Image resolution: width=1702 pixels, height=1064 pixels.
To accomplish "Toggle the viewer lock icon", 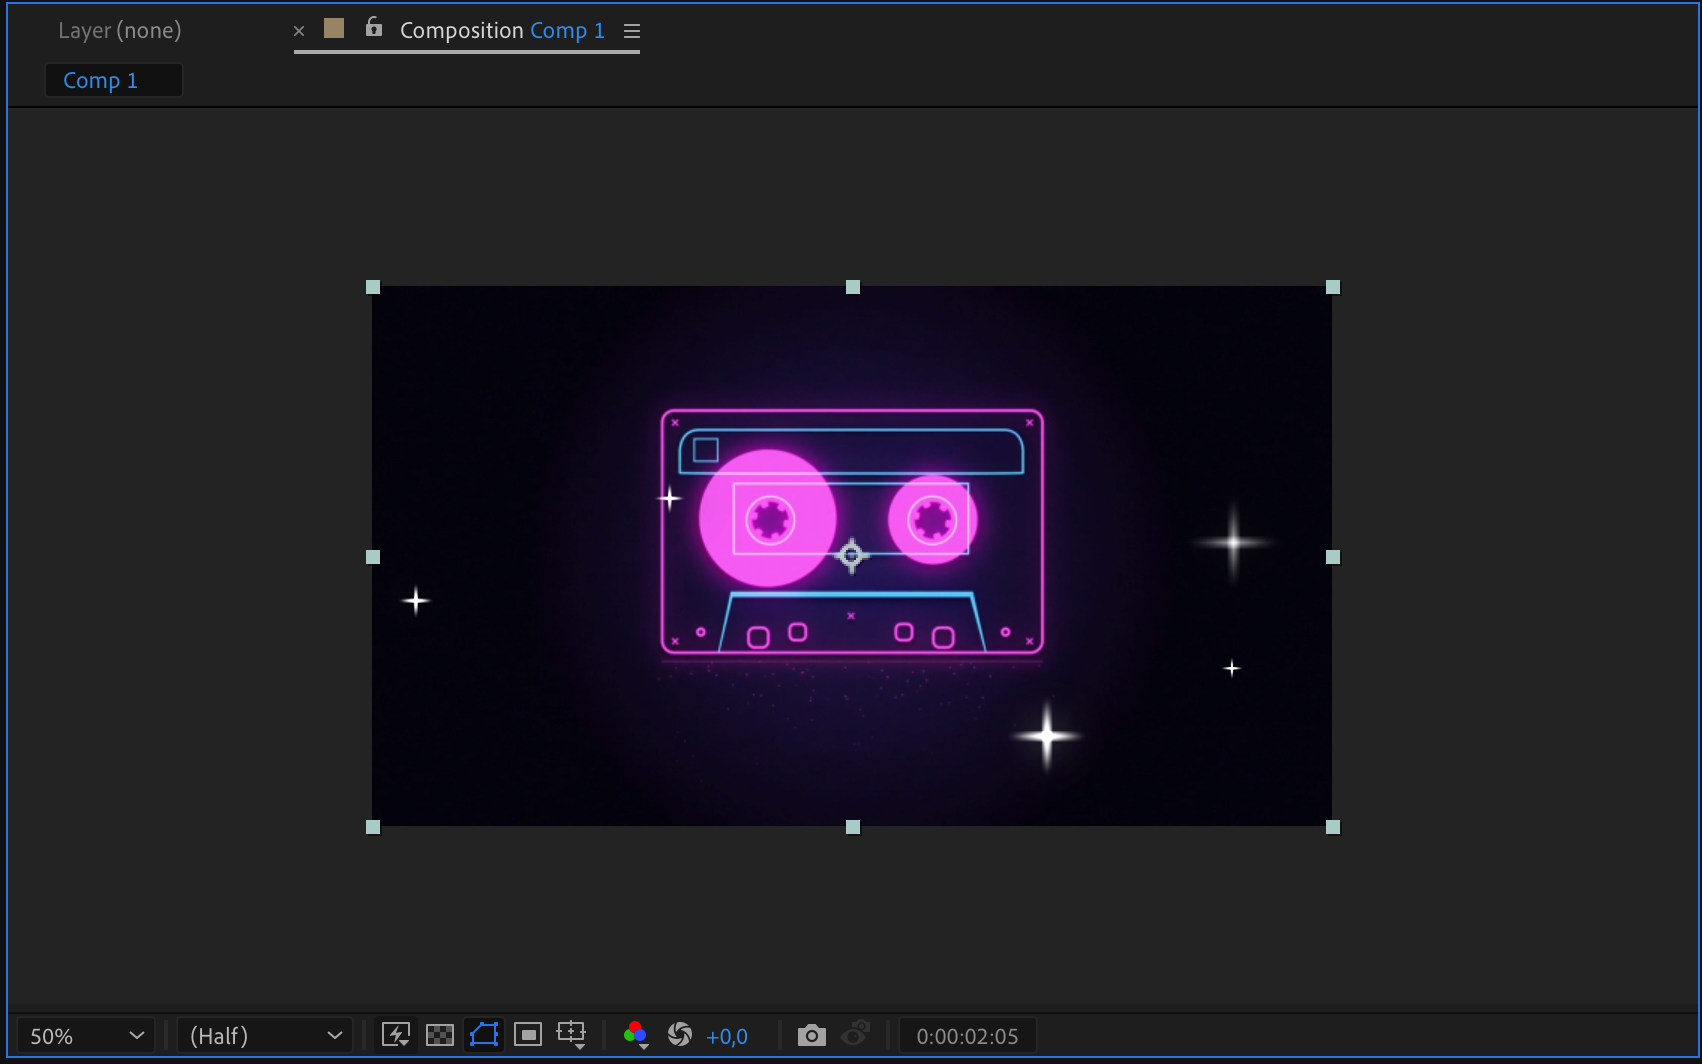I will click(374, 28).
